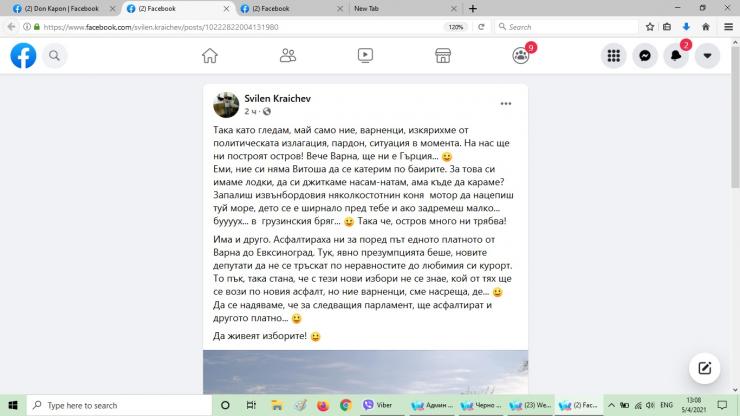Screen dimensions: 740x416
Task: Open the notifications bell icon
Action: tap(676, 56)
